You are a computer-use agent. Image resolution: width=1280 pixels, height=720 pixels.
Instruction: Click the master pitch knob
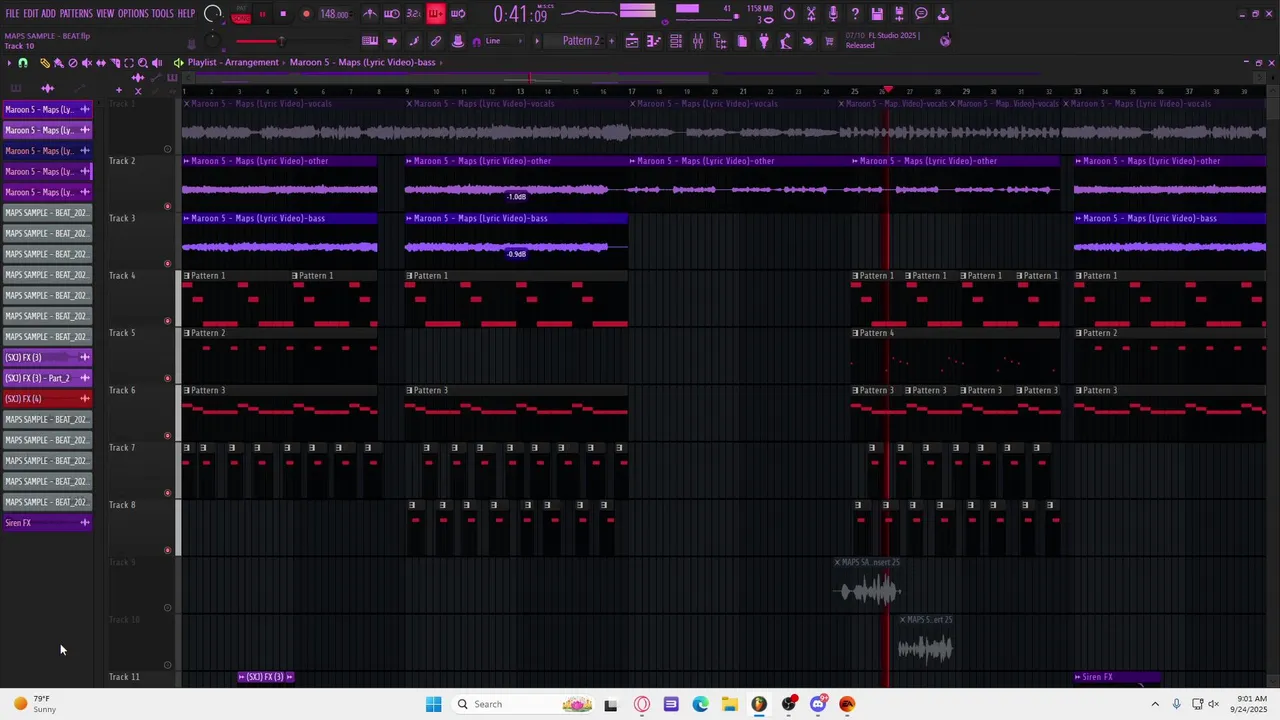pos(212,41)
